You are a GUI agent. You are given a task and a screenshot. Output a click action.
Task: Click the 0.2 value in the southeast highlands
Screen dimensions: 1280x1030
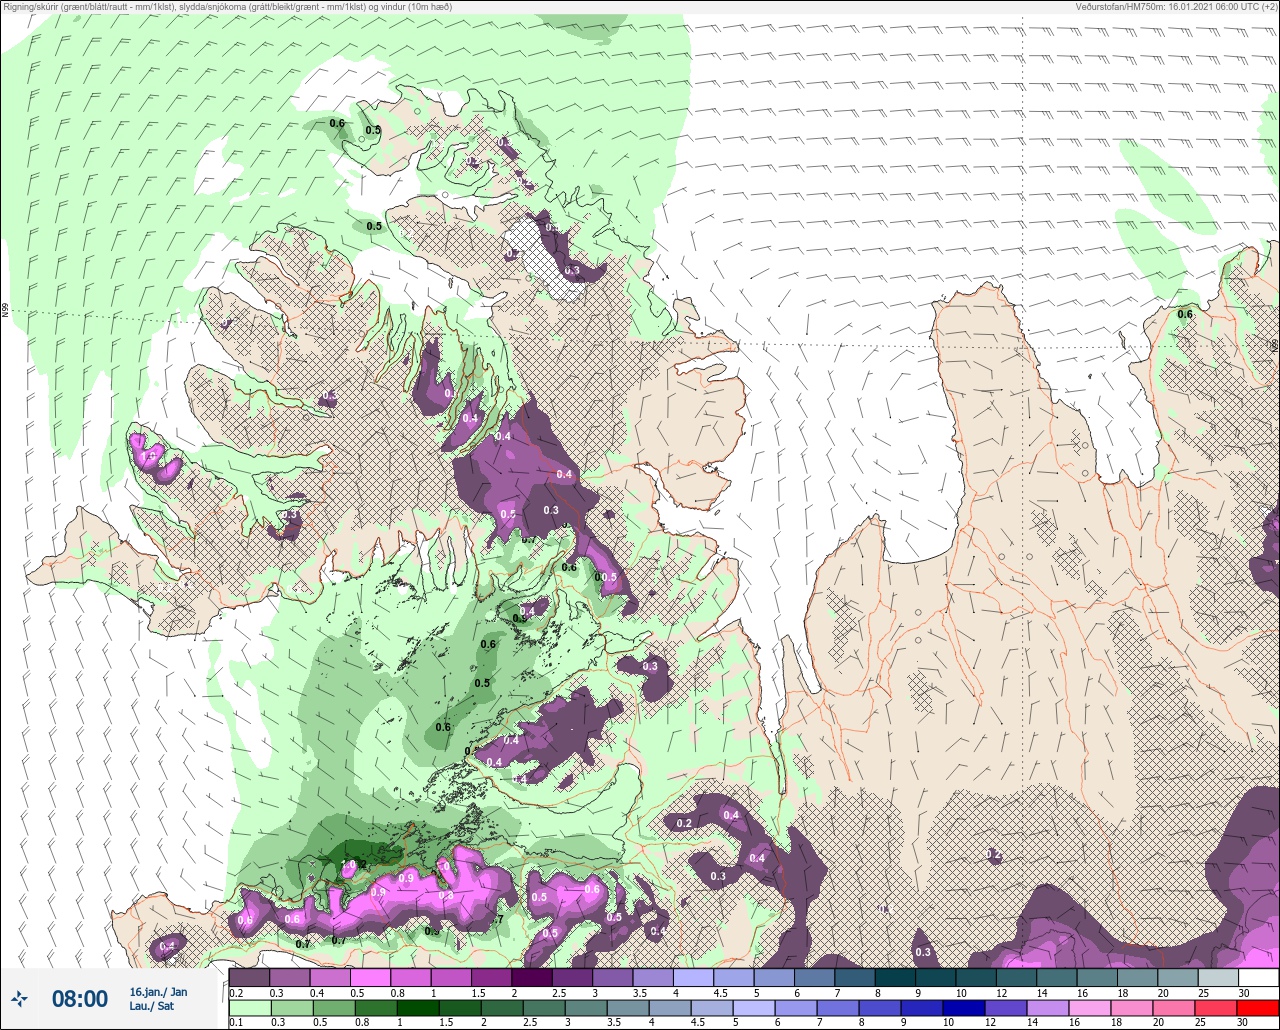pos(994,855)
